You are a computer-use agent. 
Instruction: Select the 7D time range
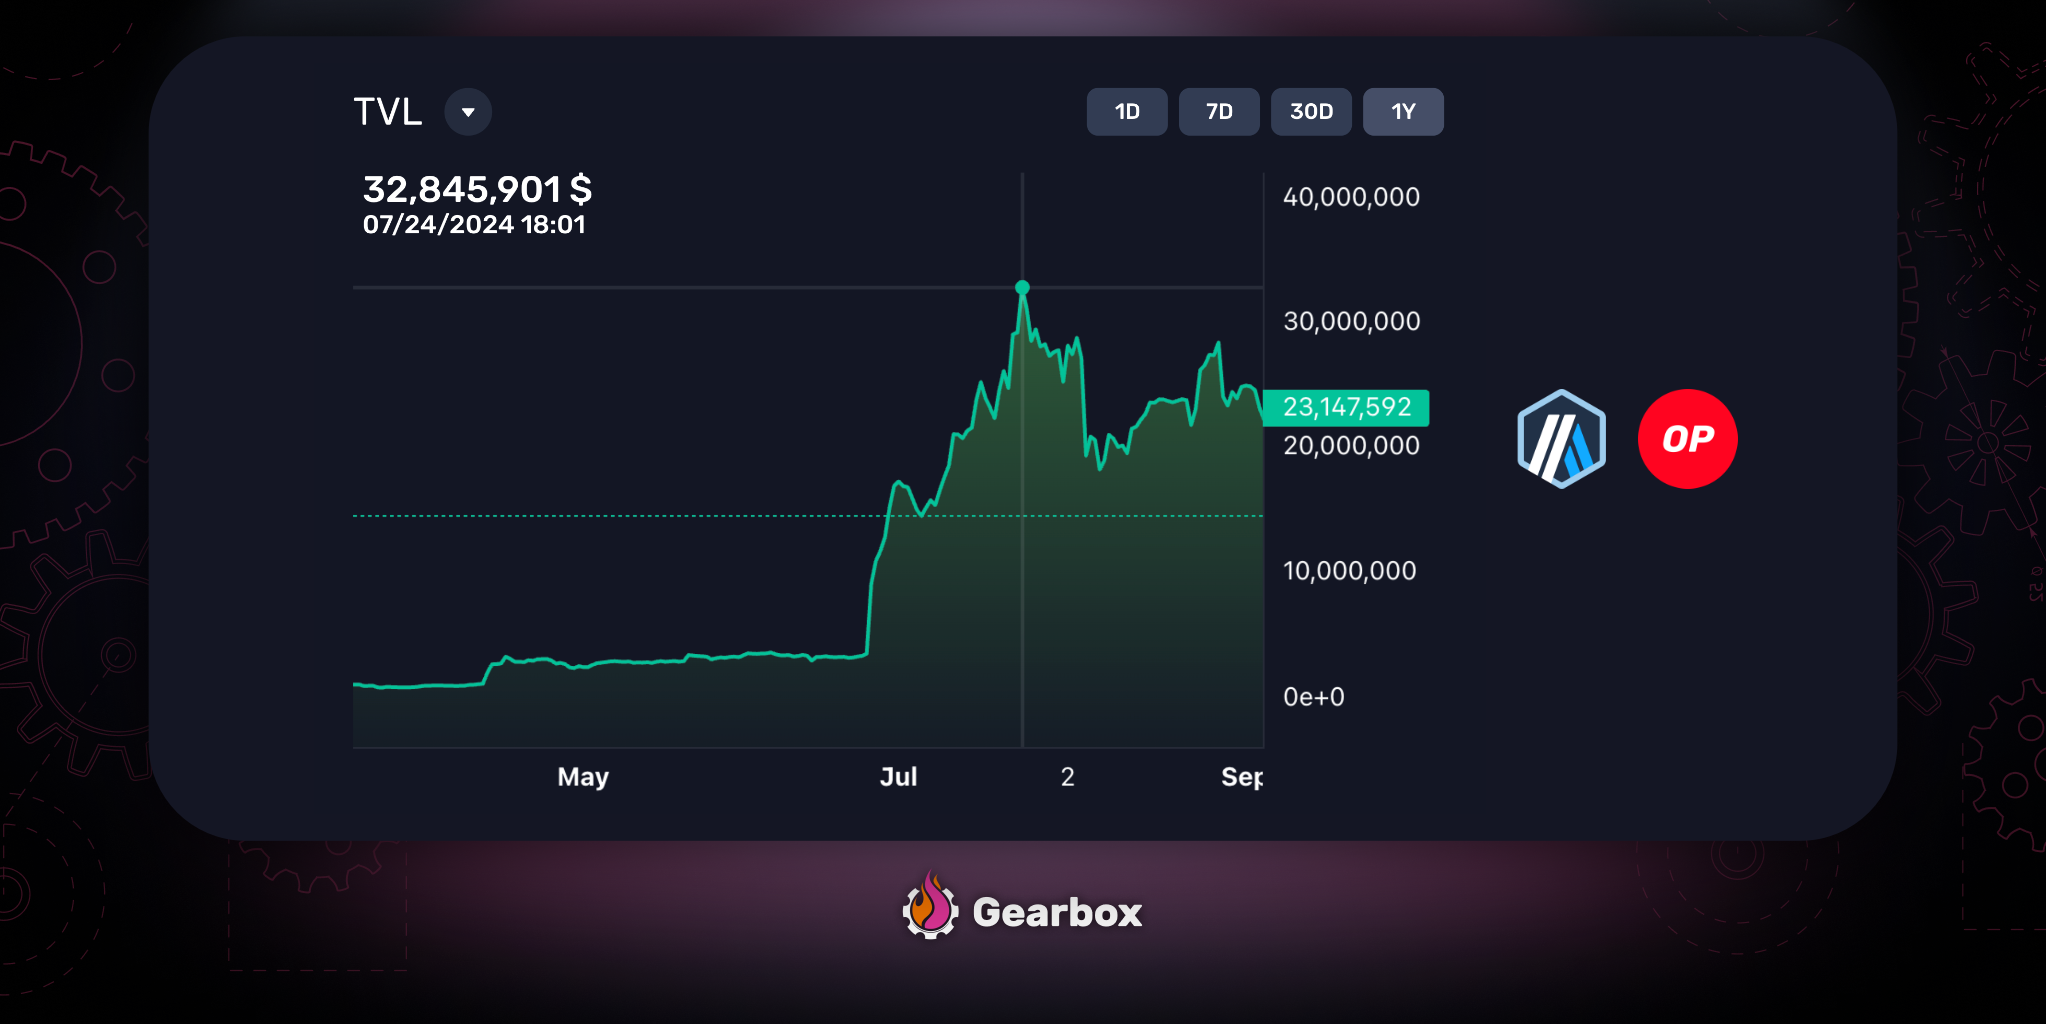click(x=1219, y=112)
